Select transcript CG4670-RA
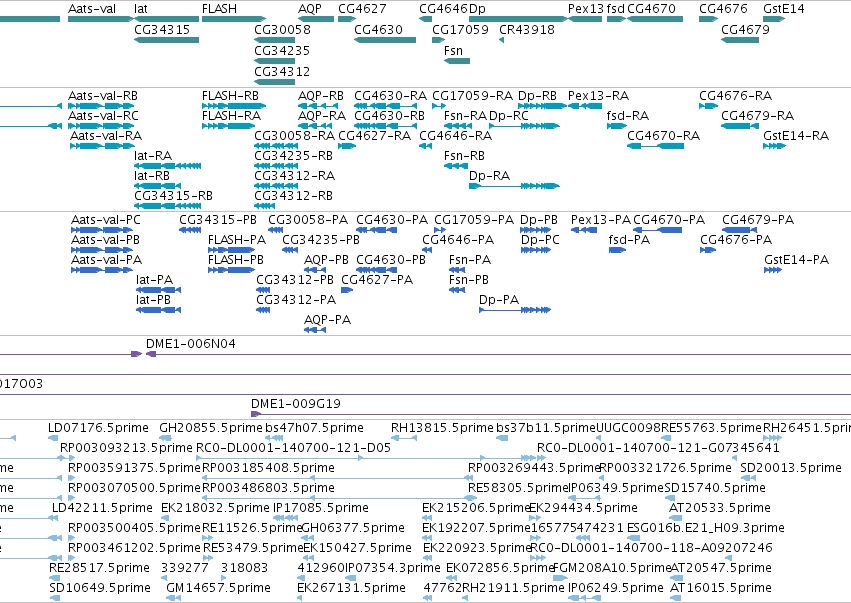This screenshot has height=603, width=851. (663, 136)
